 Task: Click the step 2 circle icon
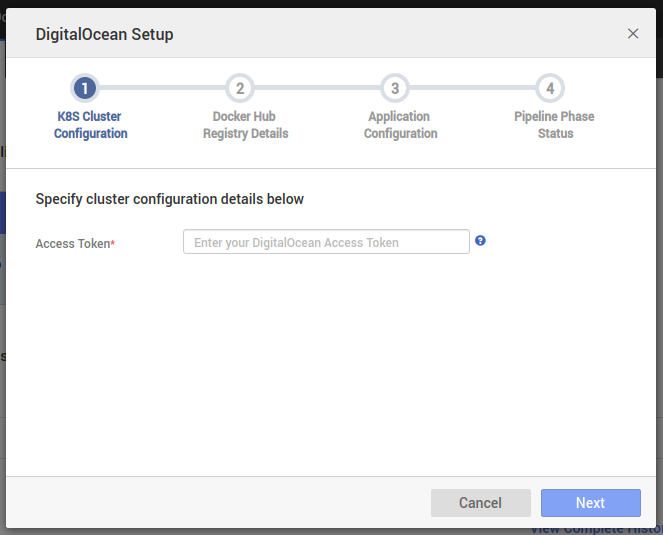[x=240, y=88]
